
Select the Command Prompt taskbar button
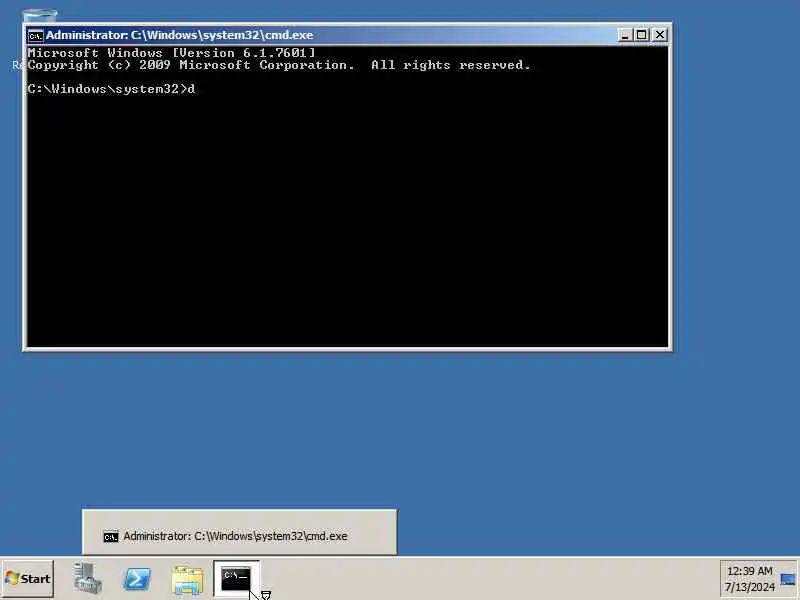[x=236, y=579]
